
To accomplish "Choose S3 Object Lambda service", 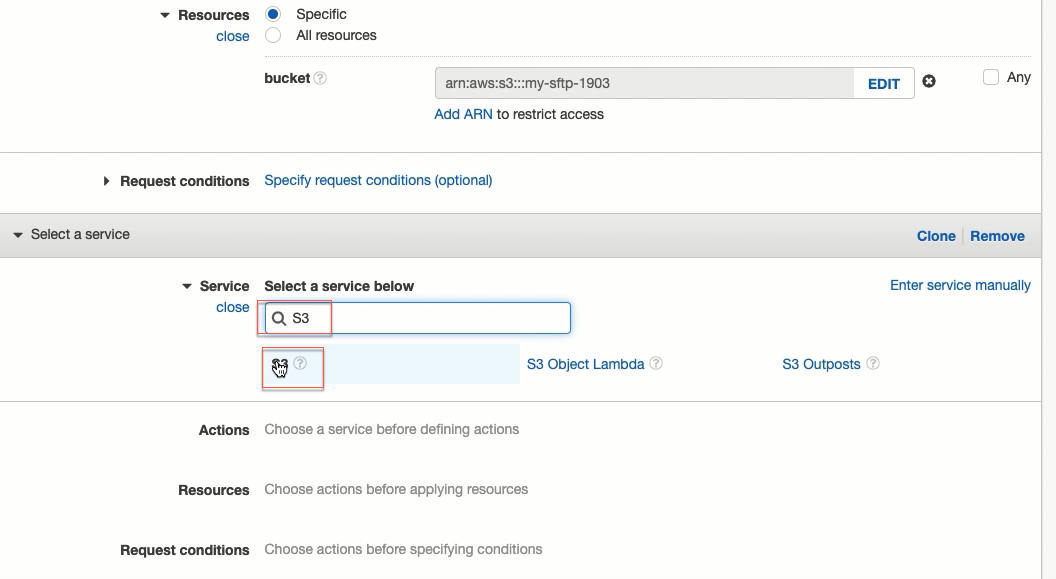I will (585, 364).
